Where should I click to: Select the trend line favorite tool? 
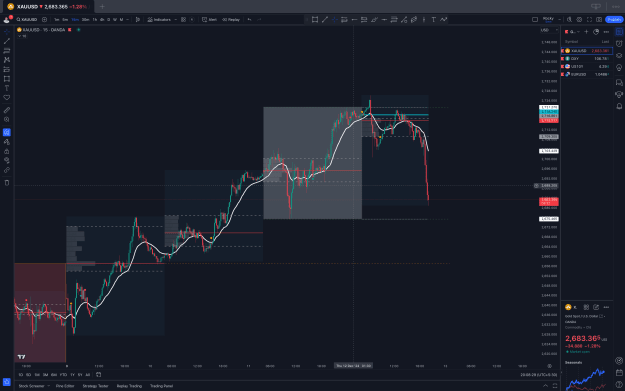pos(325,20)
